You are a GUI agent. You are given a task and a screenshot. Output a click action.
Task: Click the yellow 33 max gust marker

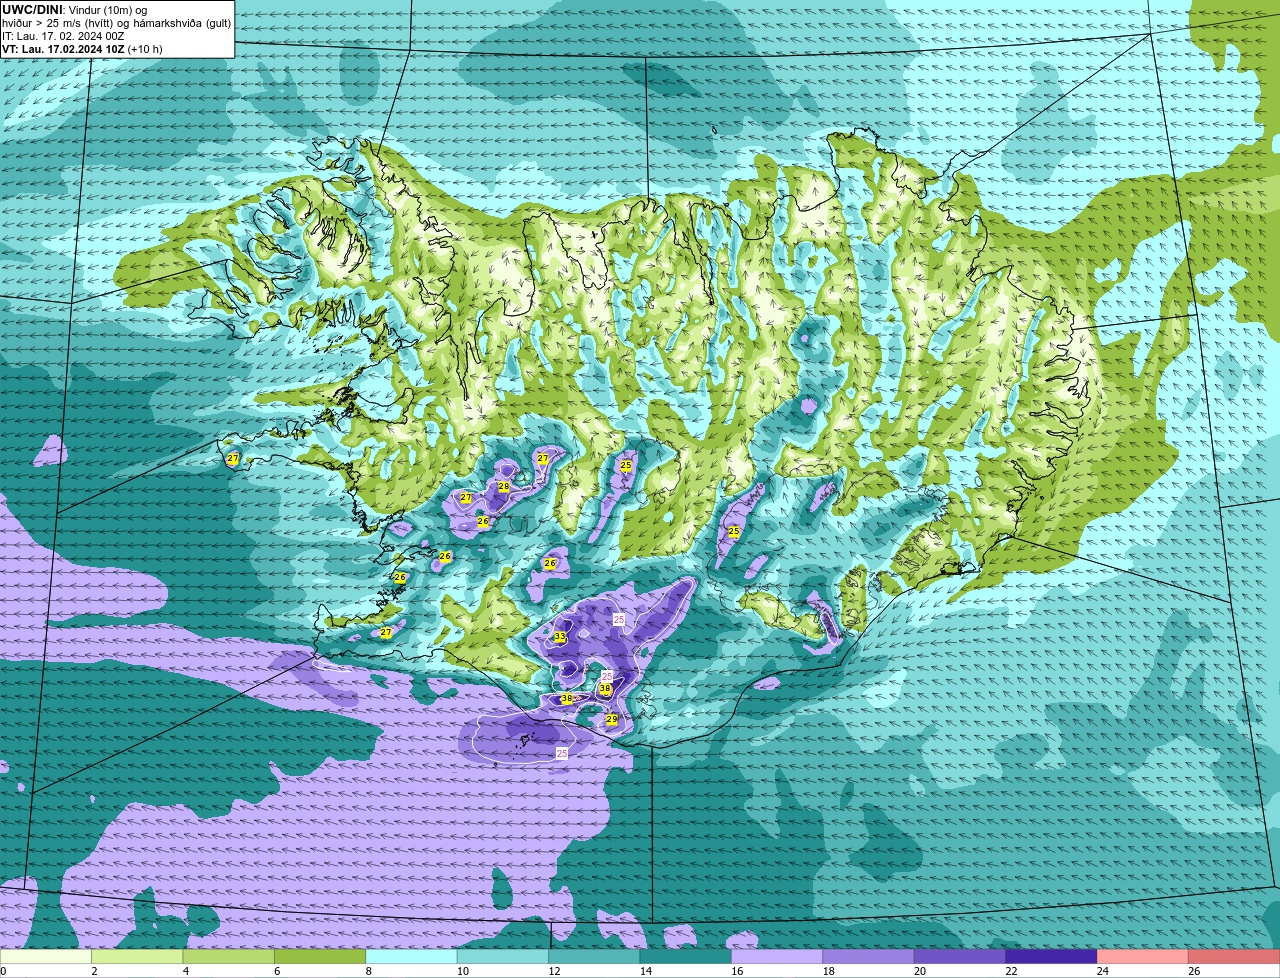click(560, 637)
